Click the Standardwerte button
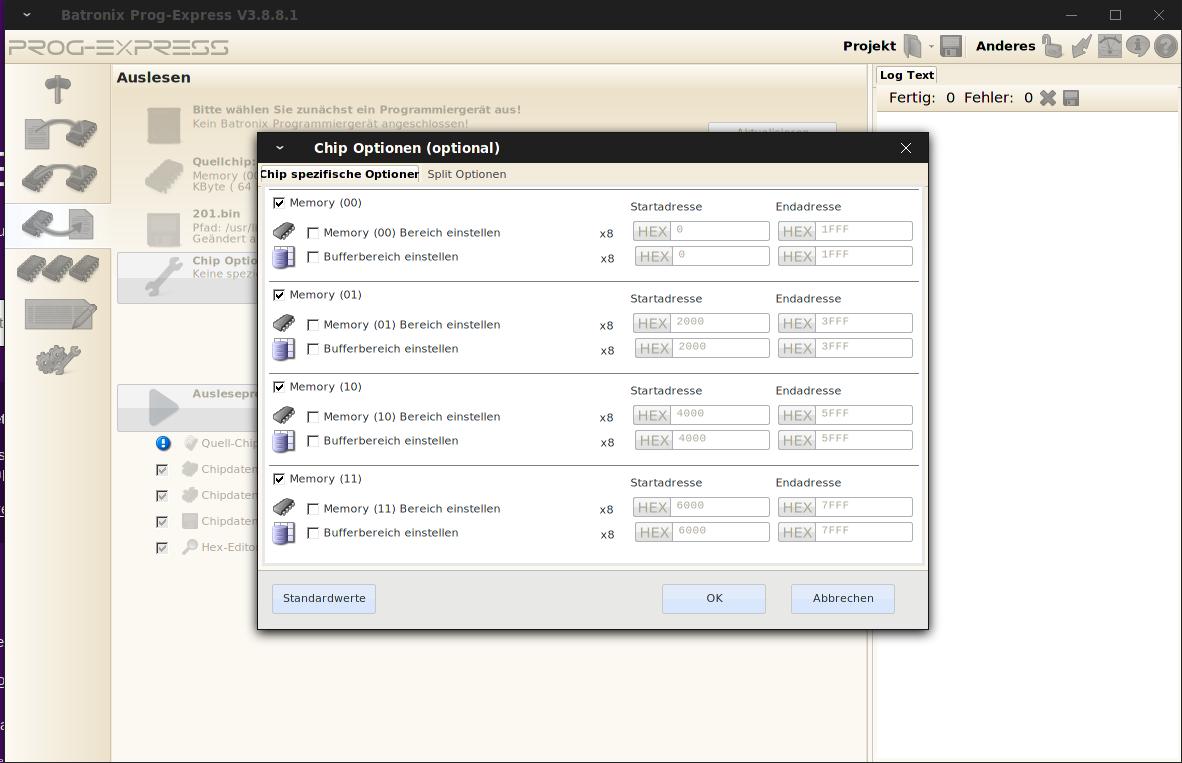The width and height of the screenshot is (1182, 763). [x=324, y=599]
